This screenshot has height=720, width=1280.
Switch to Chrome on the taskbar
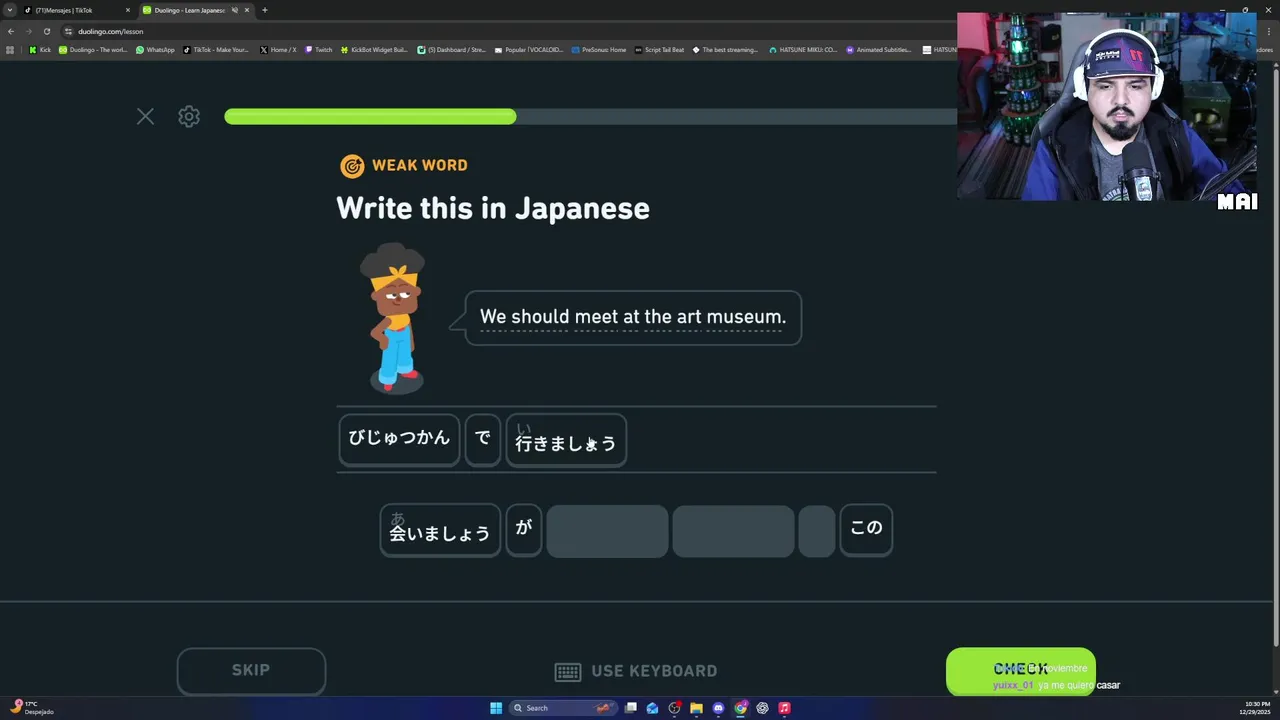click(x=740, y=708)
